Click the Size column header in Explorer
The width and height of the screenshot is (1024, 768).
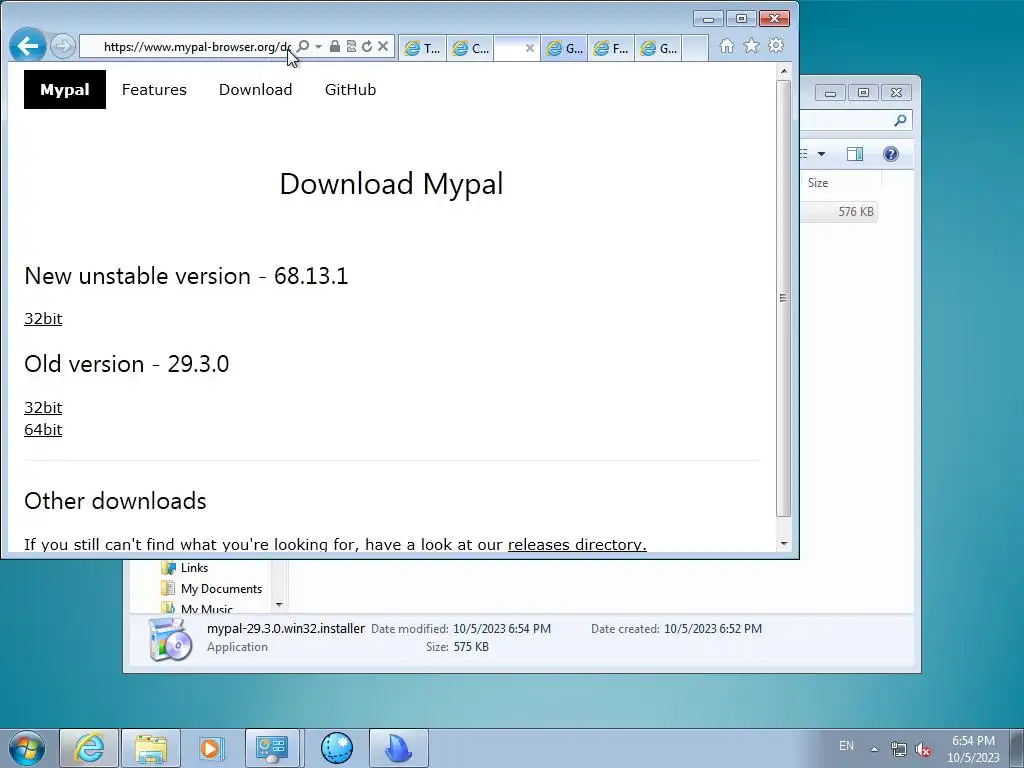841,183
